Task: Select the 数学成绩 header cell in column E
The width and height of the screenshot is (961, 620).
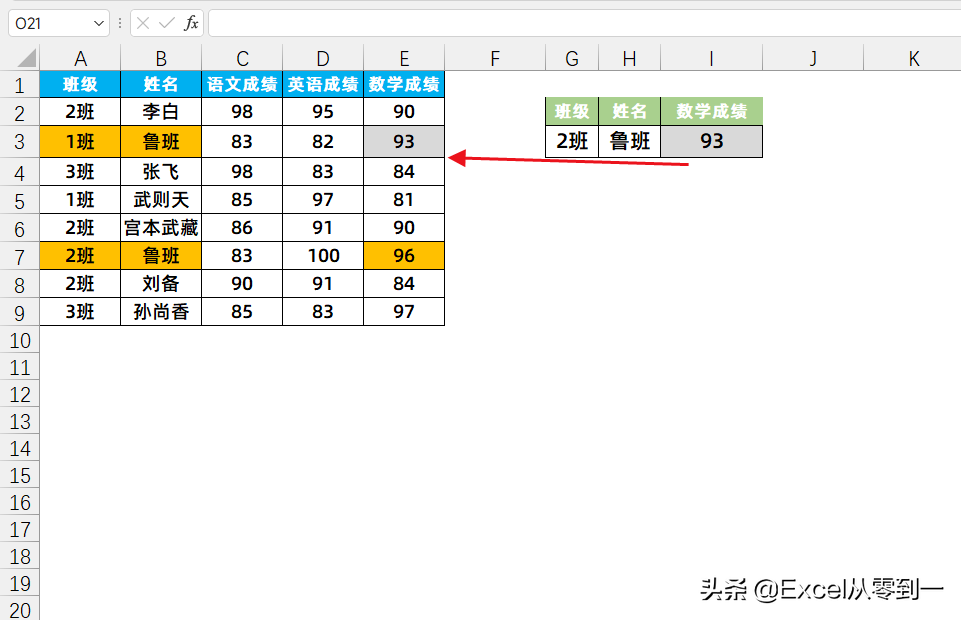Action: pos(403,85)
